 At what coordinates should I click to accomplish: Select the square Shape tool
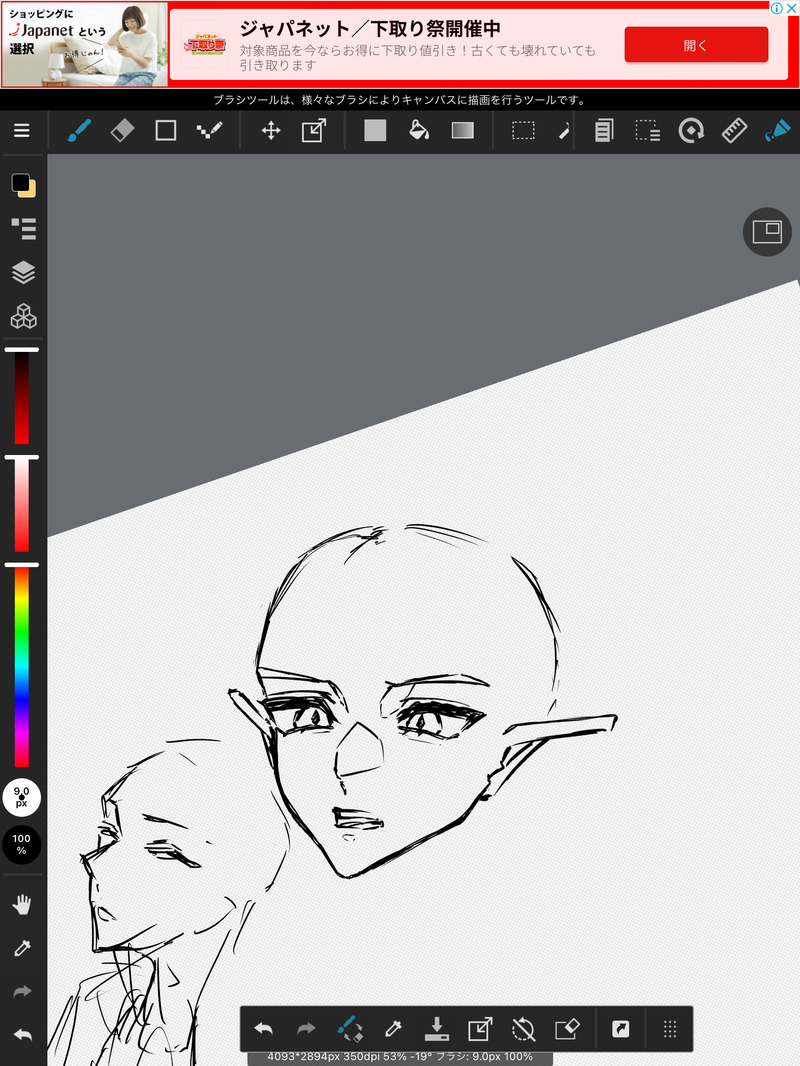coord(166,131)
